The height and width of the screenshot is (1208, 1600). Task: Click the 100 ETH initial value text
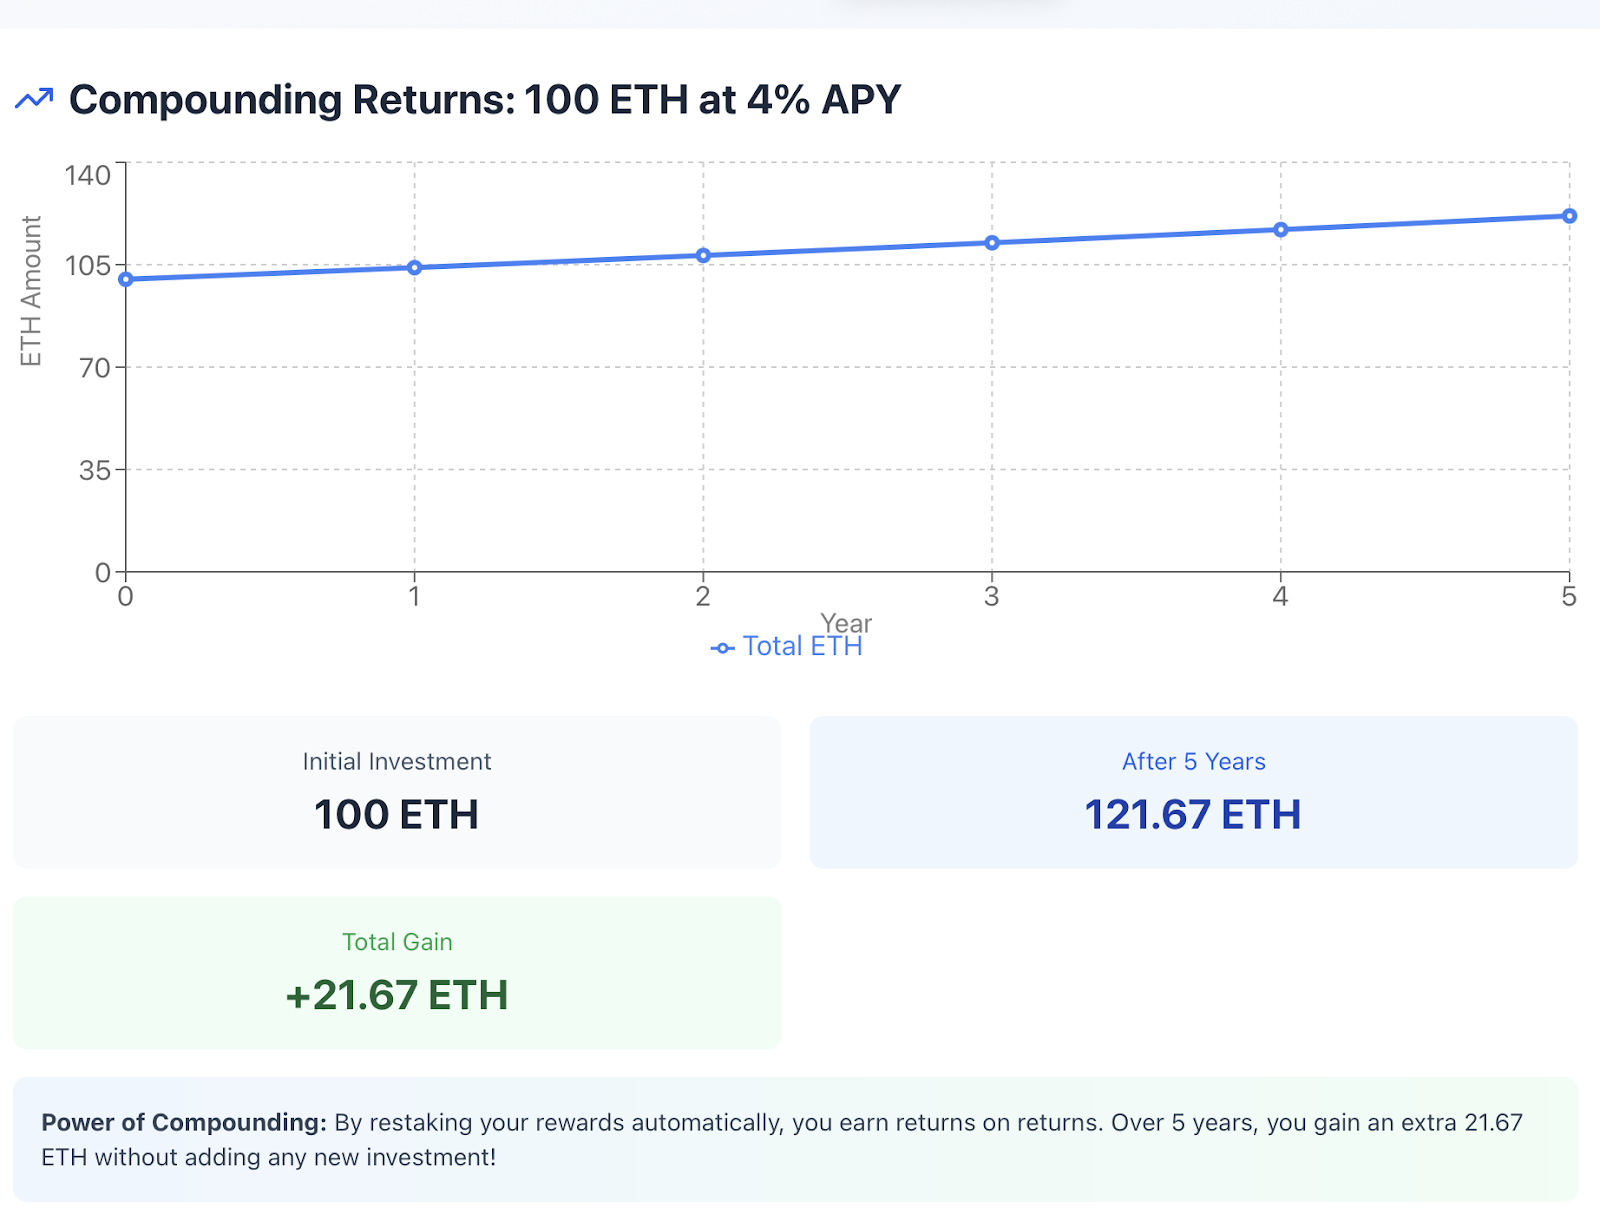click(x=397, y=815)
